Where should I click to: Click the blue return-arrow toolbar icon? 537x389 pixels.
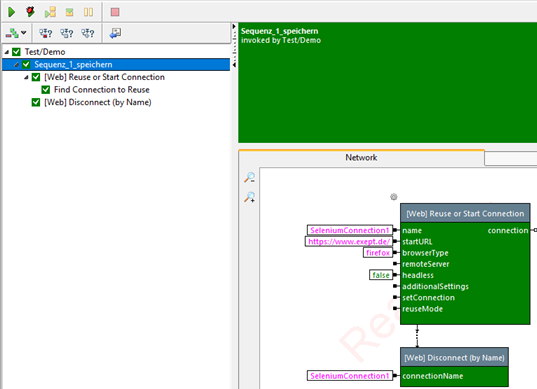[115, 33]
